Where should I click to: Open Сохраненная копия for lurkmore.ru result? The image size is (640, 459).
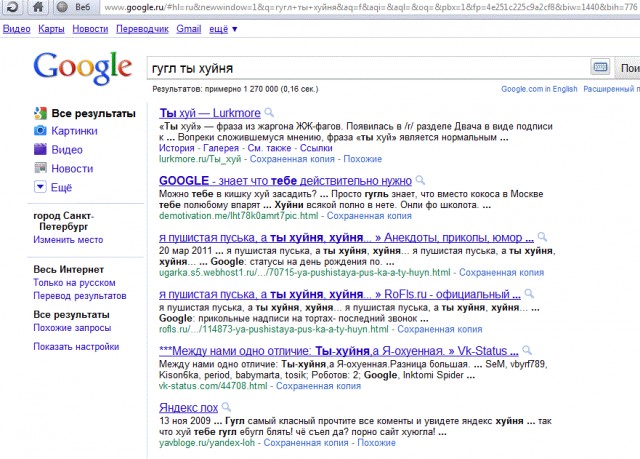pos(292,159)
